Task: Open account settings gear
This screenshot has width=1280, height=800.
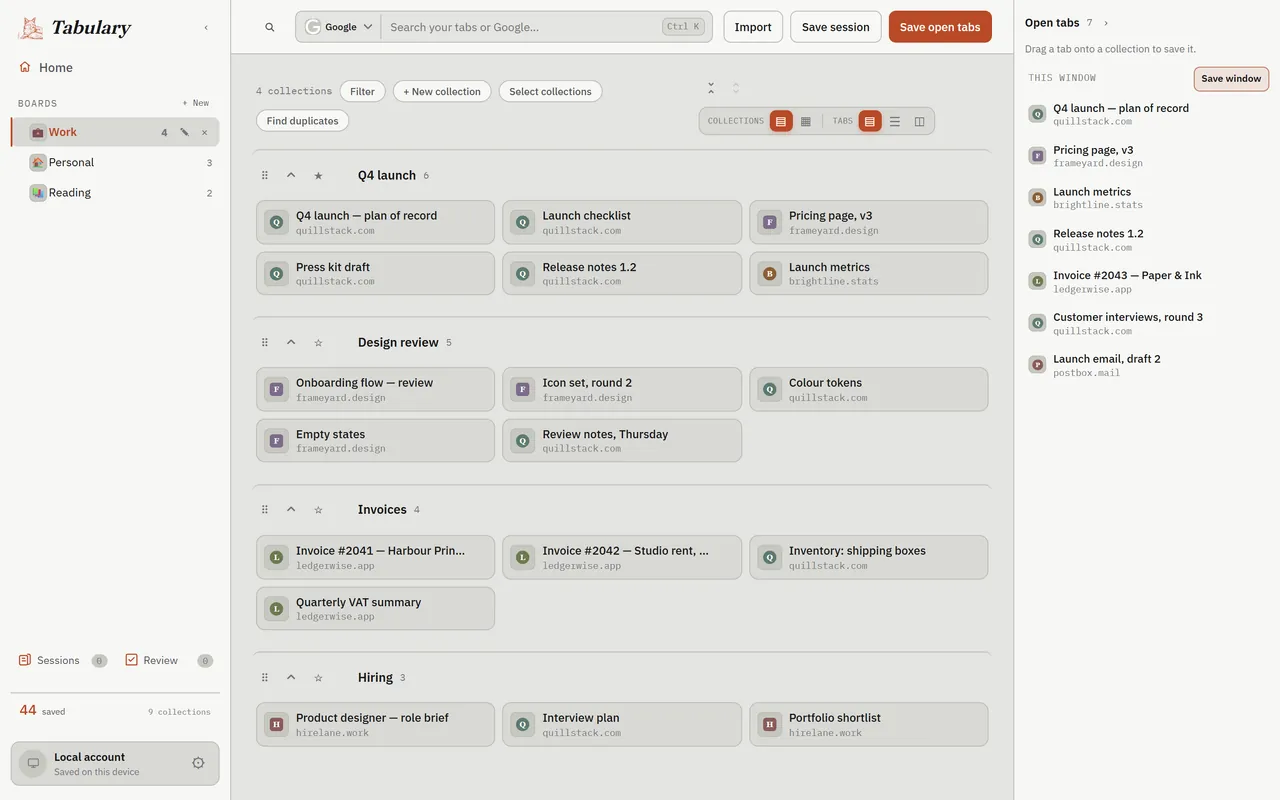Action: click(x=198, y=763)
